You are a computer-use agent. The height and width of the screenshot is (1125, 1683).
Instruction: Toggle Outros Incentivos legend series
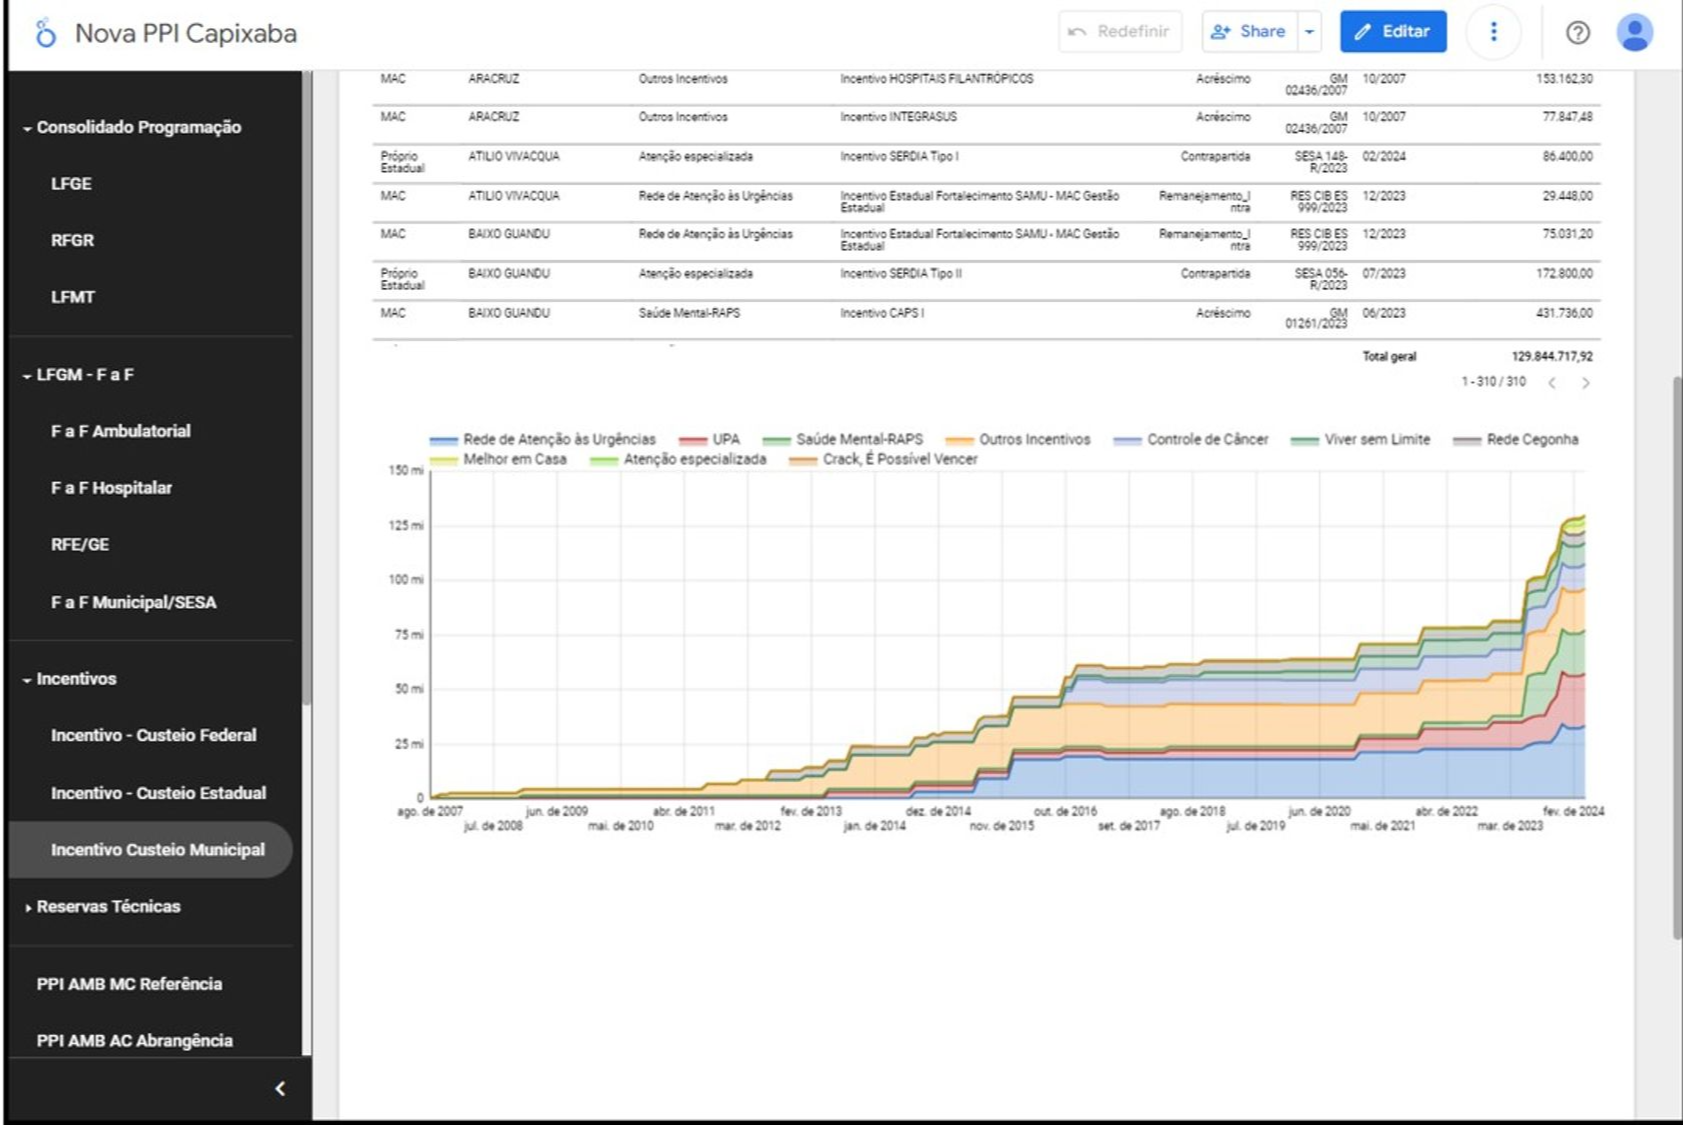(x=1034, y=439)
